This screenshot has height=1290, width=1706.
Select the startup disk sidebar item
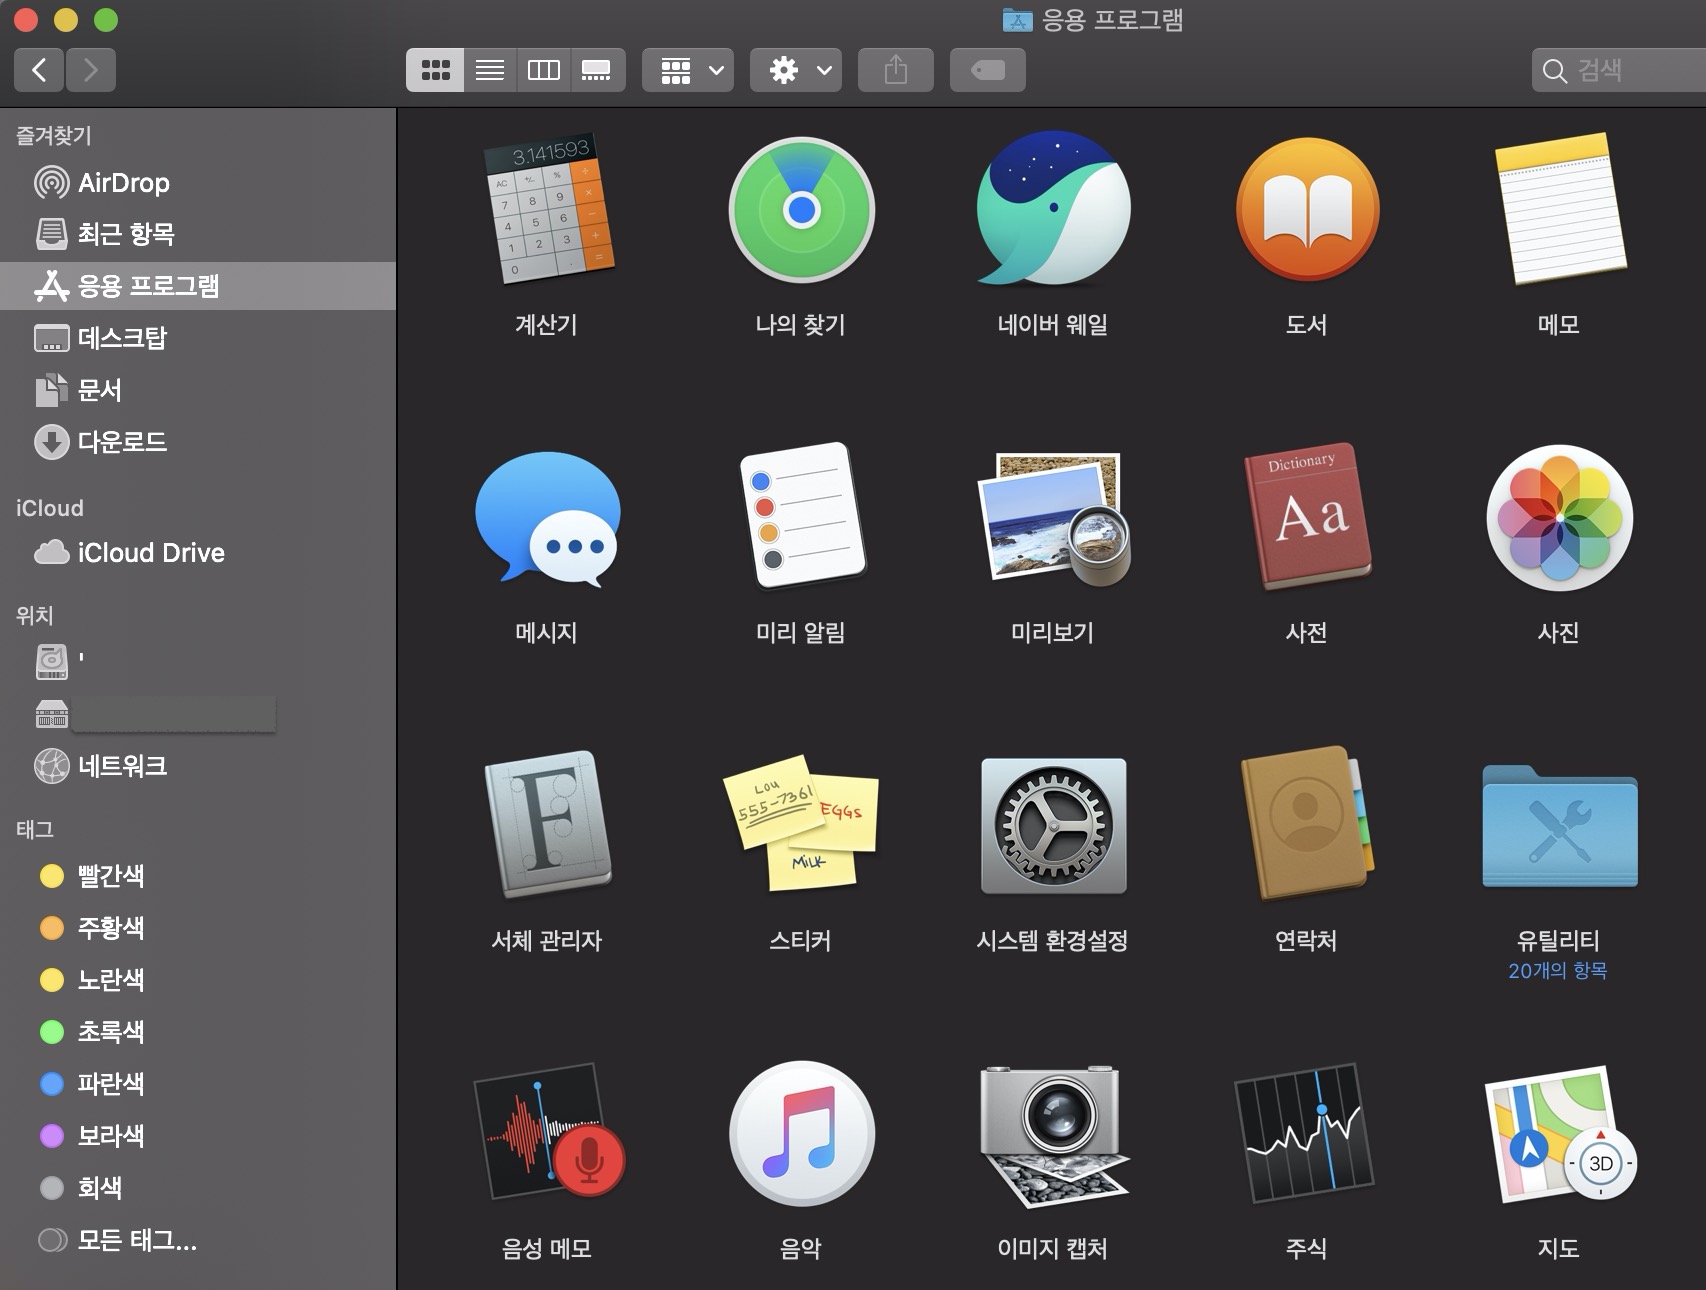pos(198,661)
